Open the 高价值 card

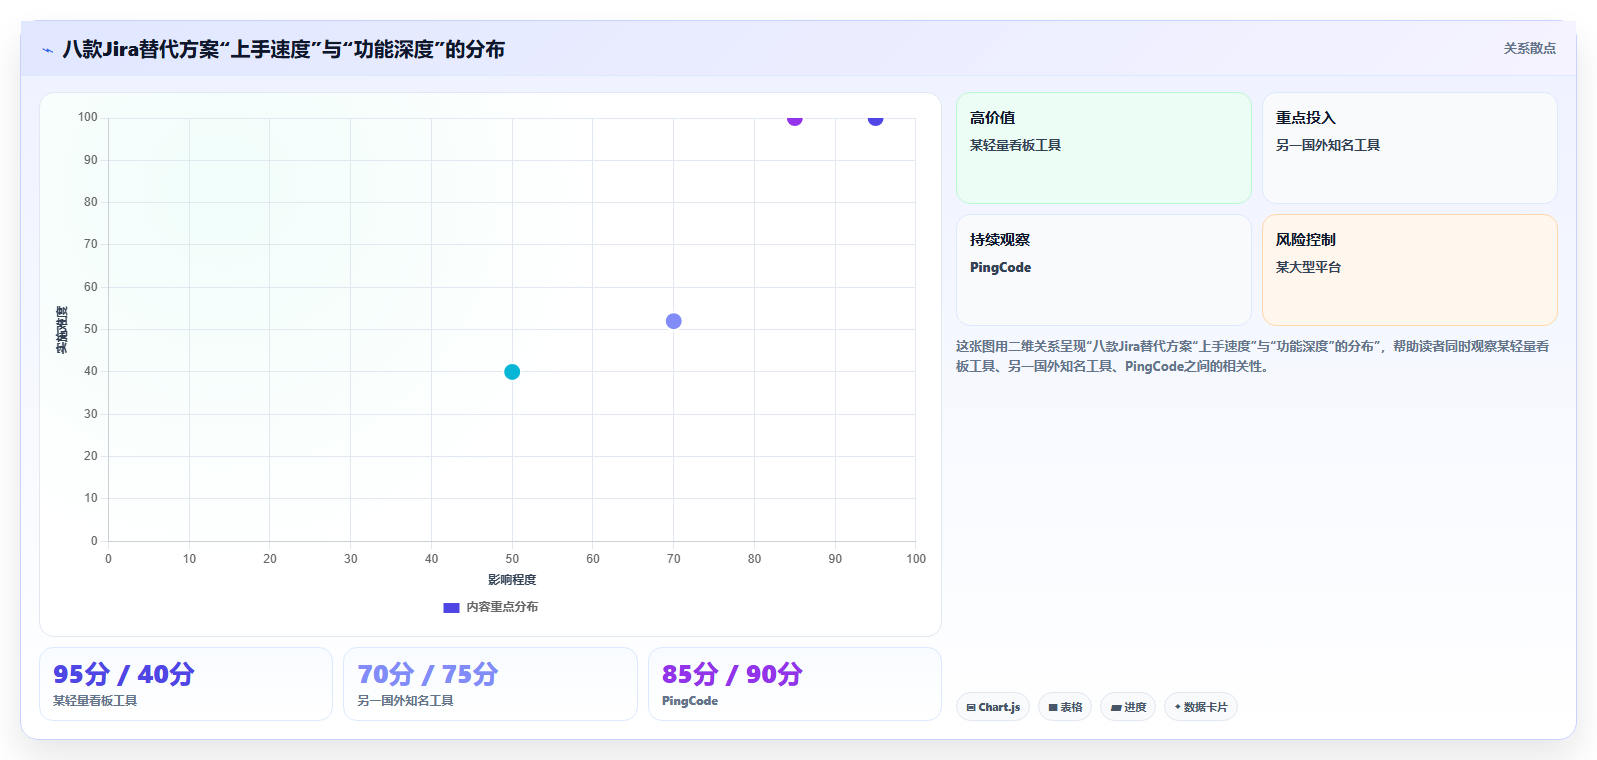coord(1104,148)
